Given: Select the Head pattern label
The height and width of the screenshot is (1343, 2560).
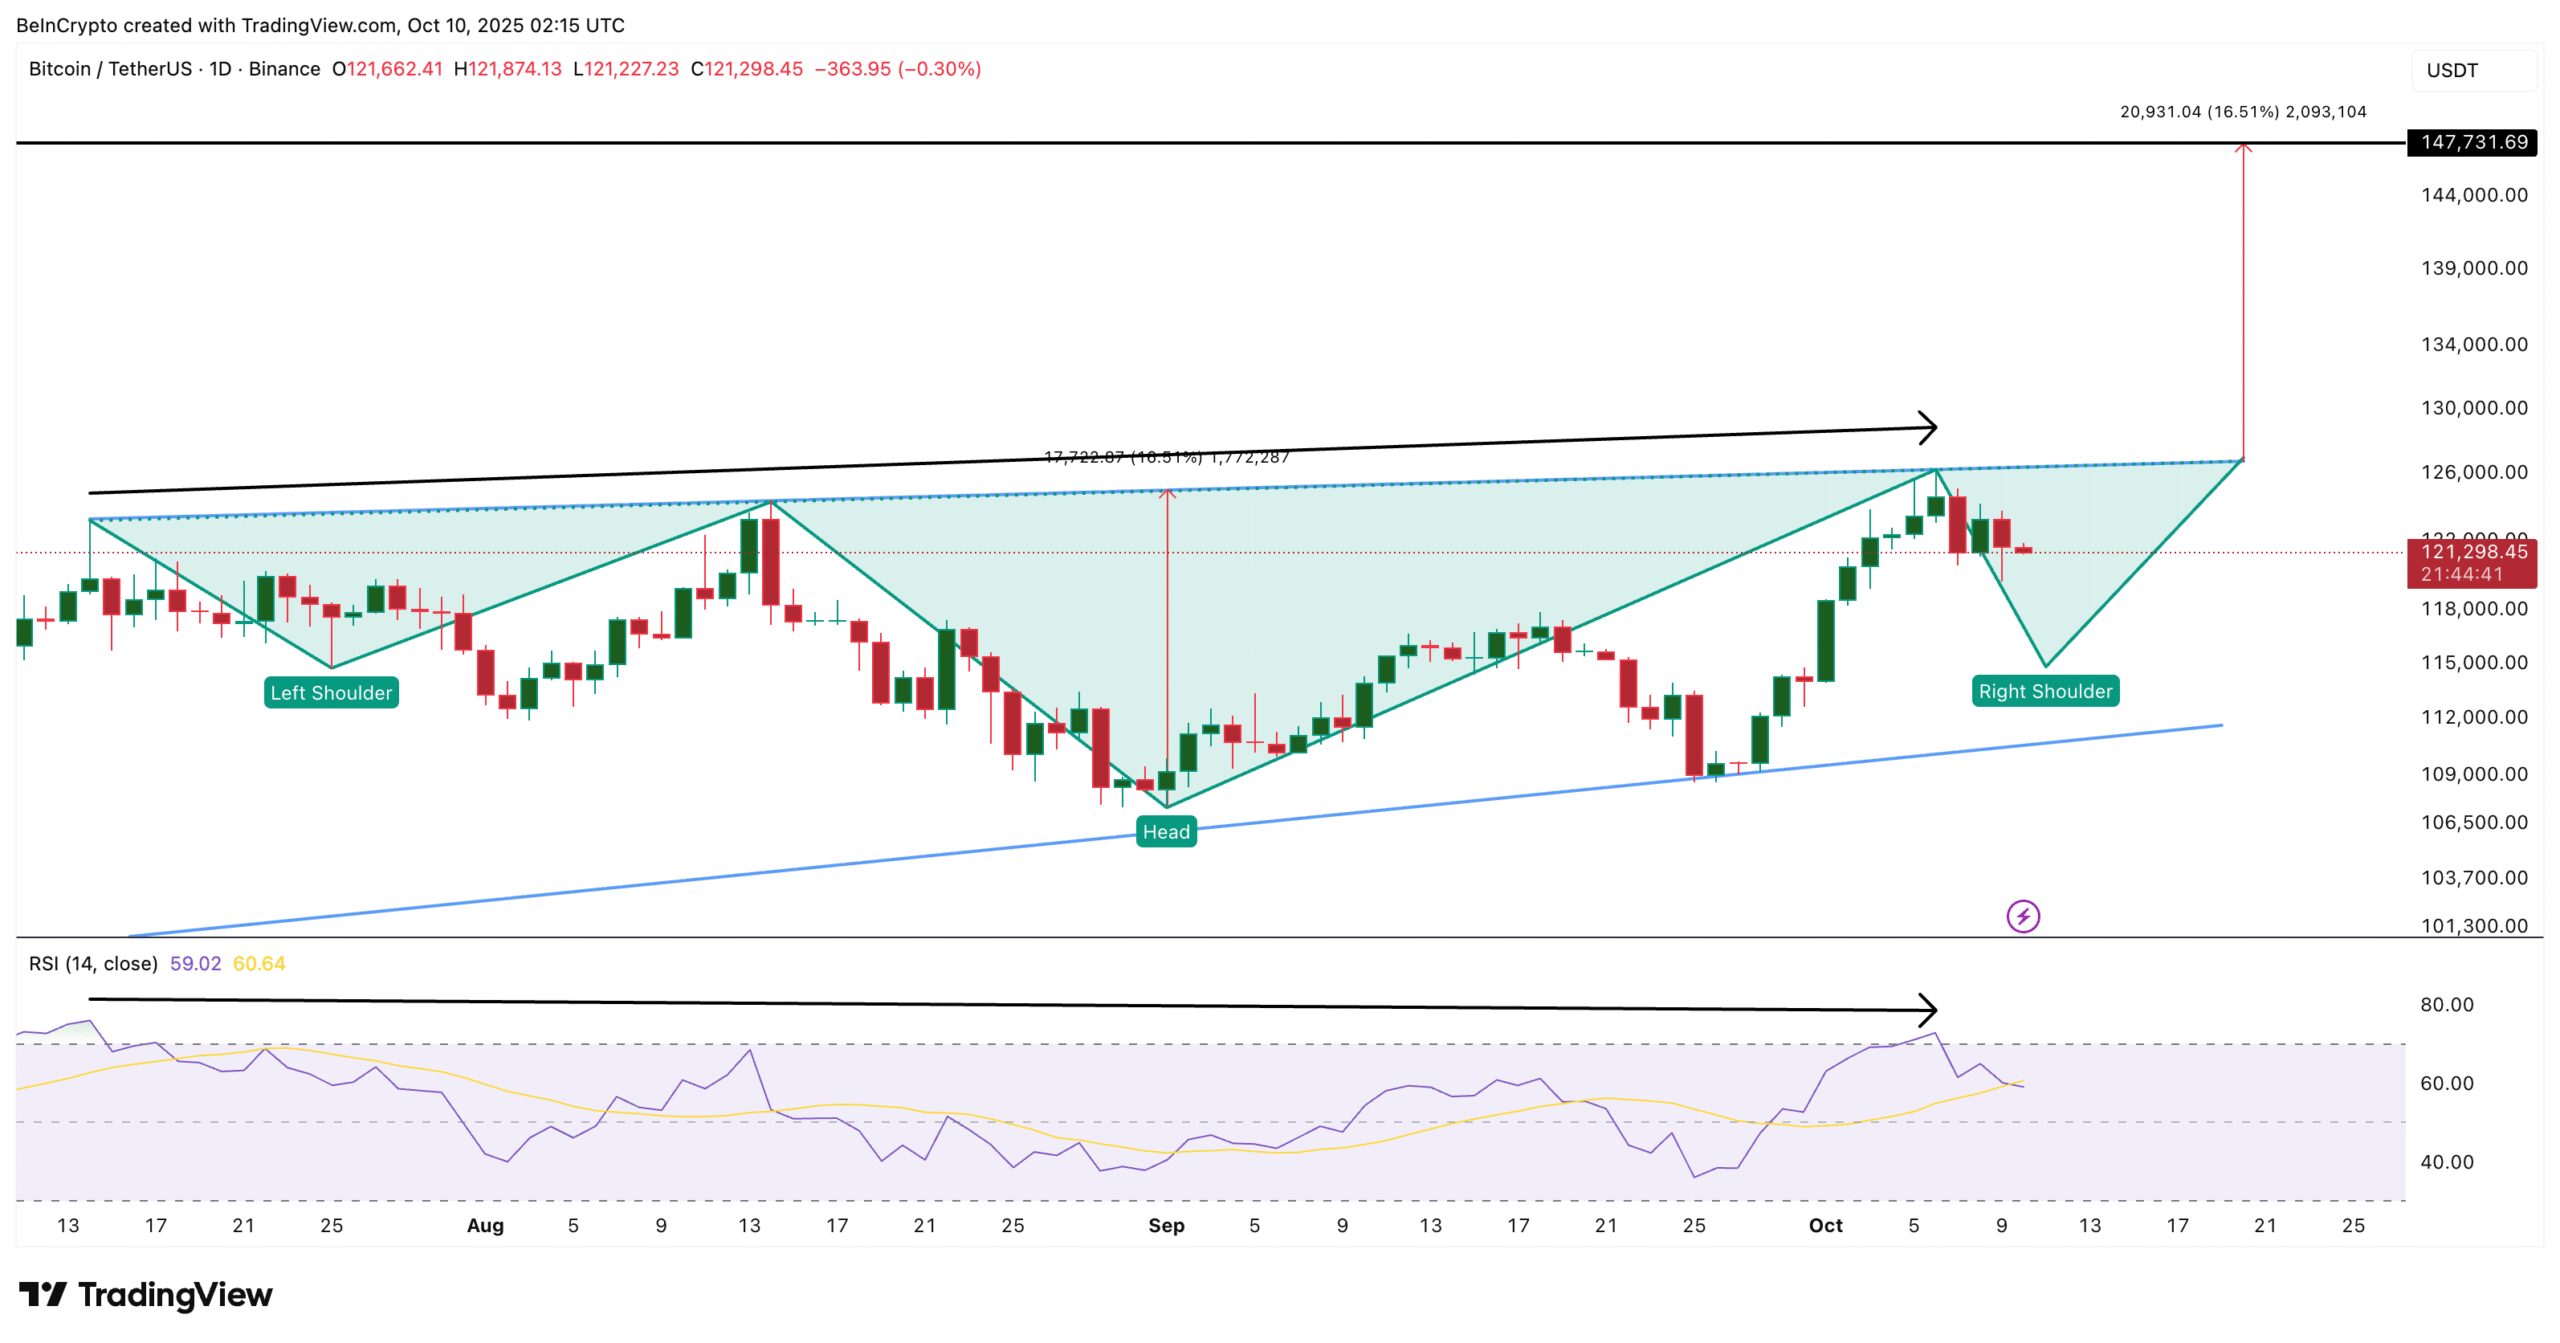Looking at the screenshot, I should (1167, 831).
